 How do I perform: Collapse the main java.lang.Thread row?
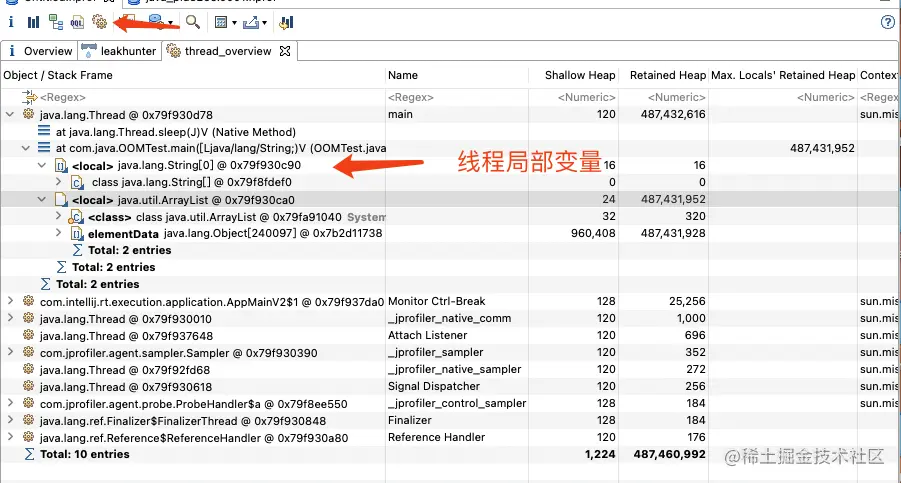pyautogui.click(x=10, y=114)
